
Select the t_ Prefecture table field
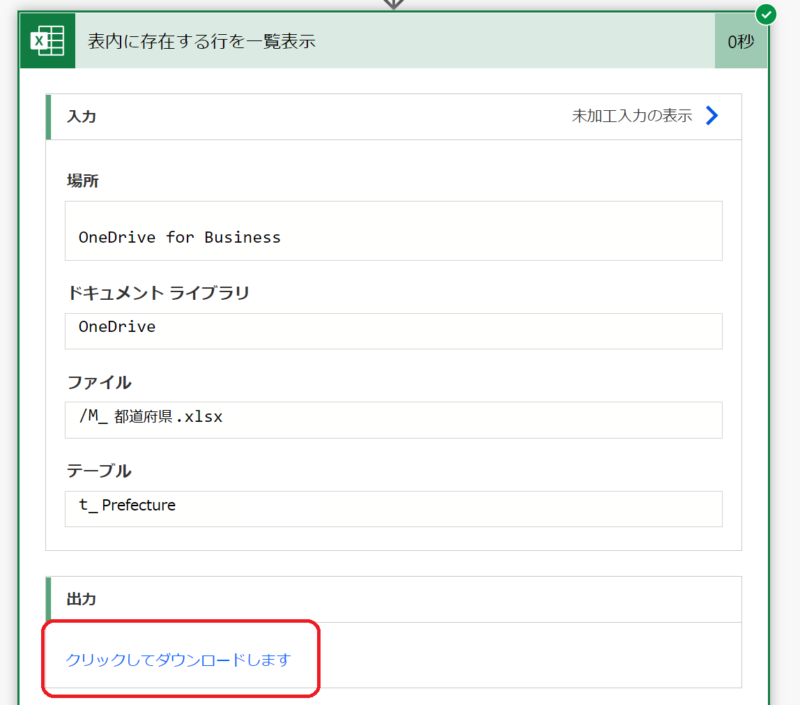coord(393,508)
